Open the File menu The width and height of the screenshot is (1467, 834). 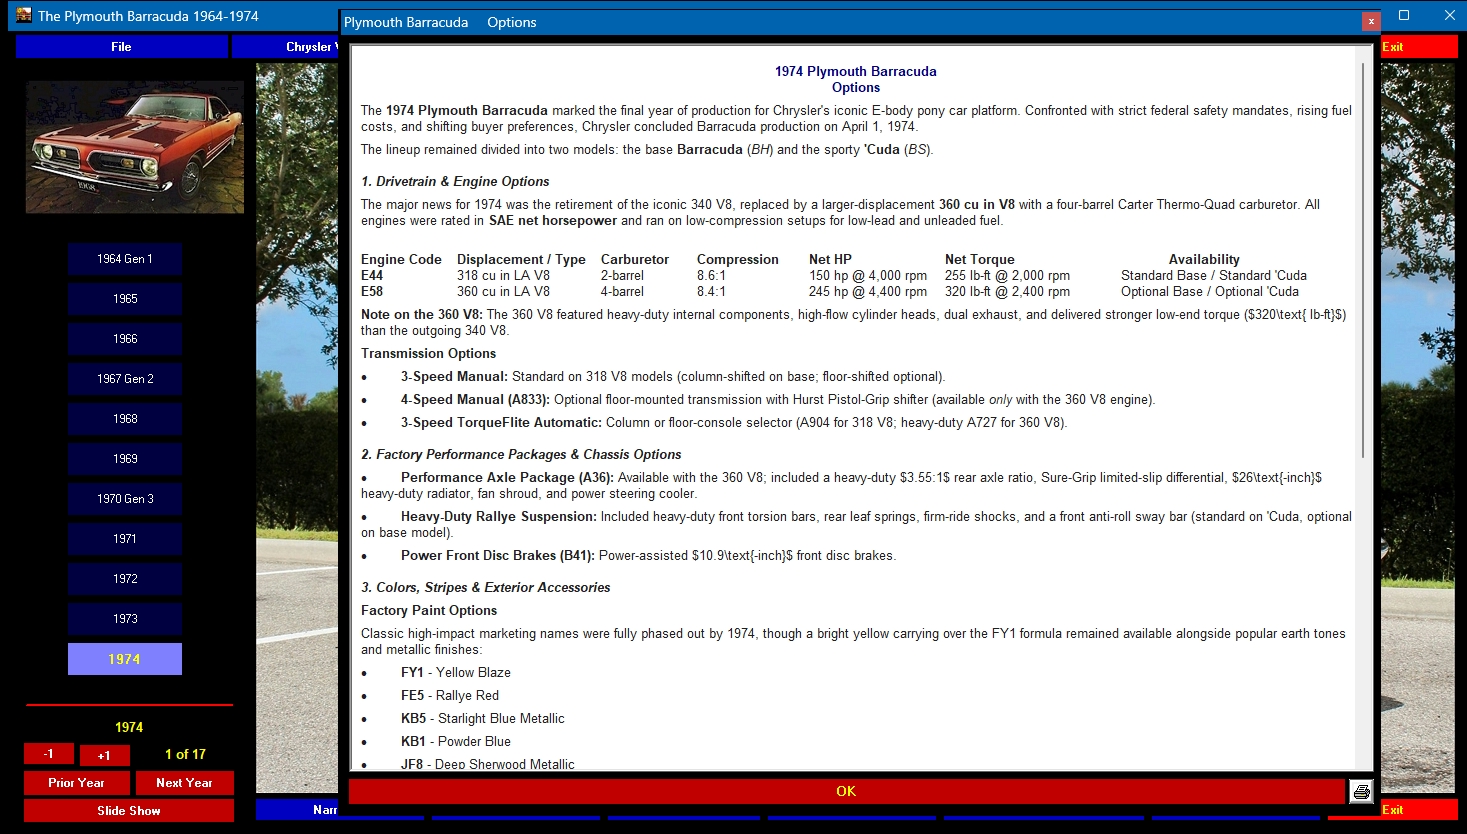tap(121, 47)
